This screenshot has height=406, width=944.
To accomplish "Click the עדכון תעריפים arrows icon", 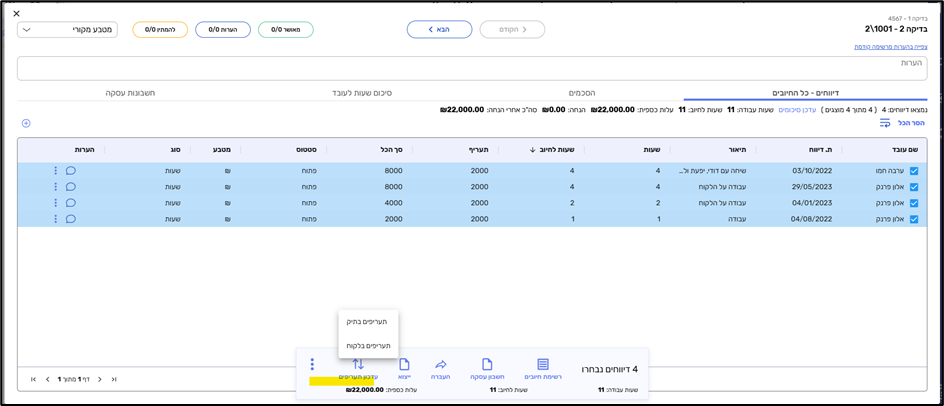I will 358,365.
